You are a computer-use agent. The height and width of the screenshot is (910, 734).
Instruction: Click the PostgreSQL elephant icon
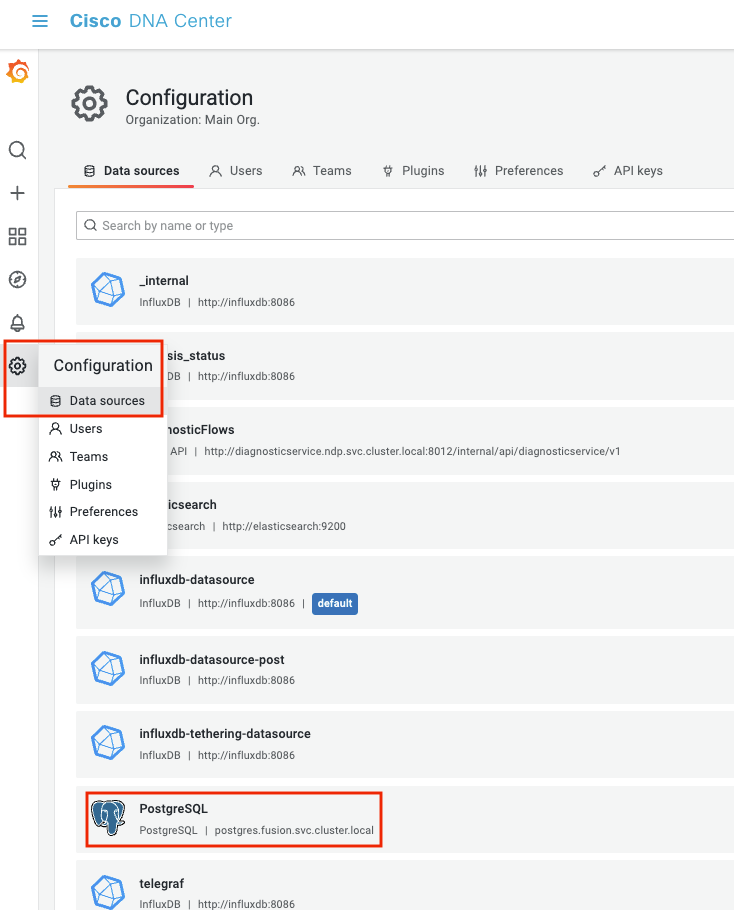pos(108,818)
